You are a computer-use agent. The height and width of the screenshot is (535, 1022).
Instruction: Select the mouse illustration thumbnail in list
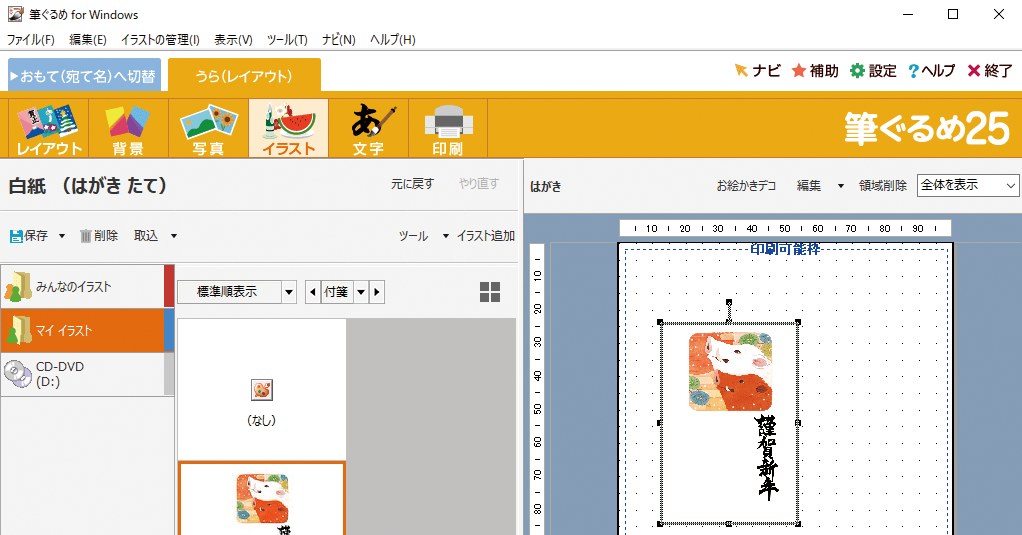[x=262, y=499]
